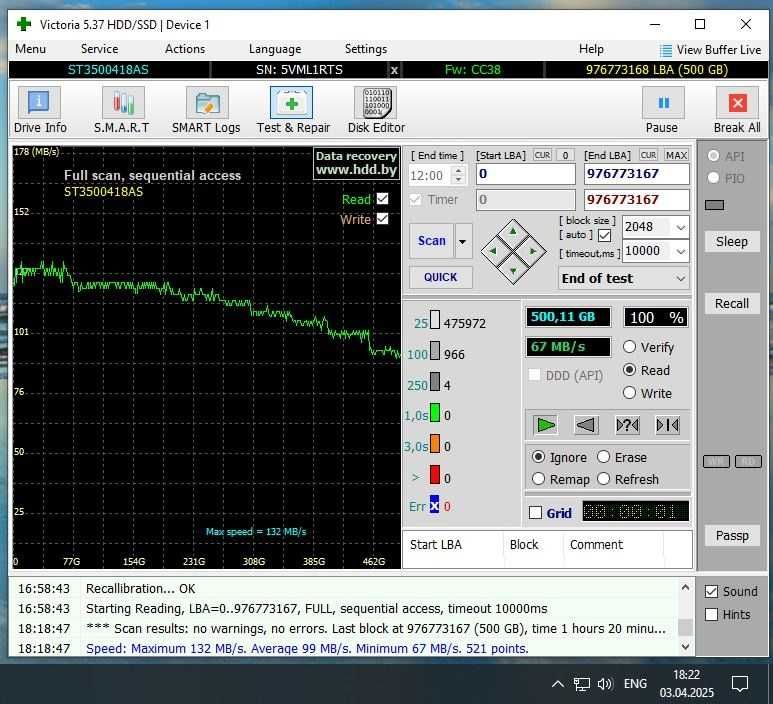Click the Scan button

(x=432, y=241)
